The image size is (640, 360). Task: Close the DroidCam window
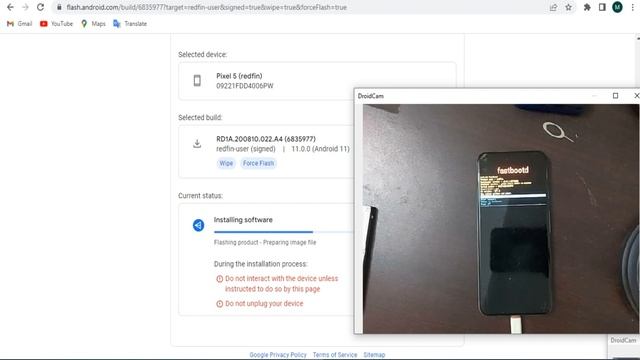click(x=636, y=96)
